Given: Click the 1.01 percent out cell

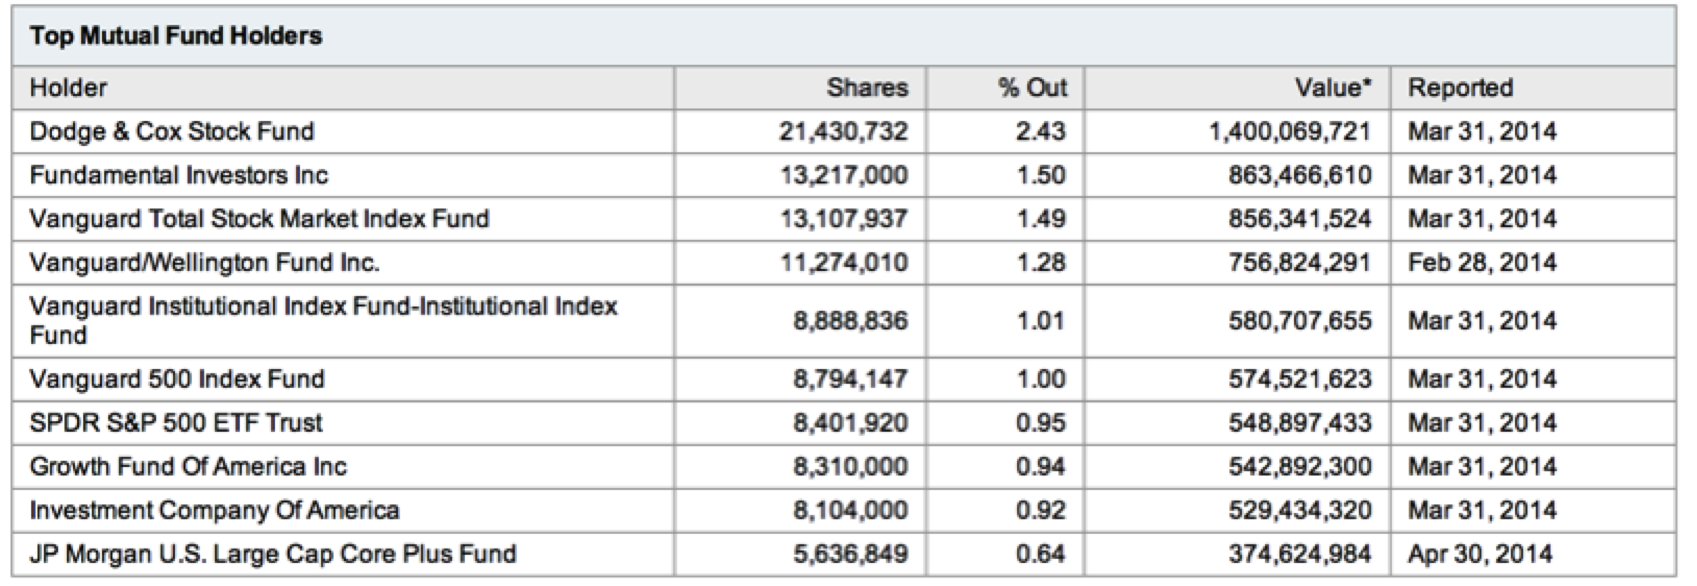Looking at the screenshot, I should [1041, 321].
